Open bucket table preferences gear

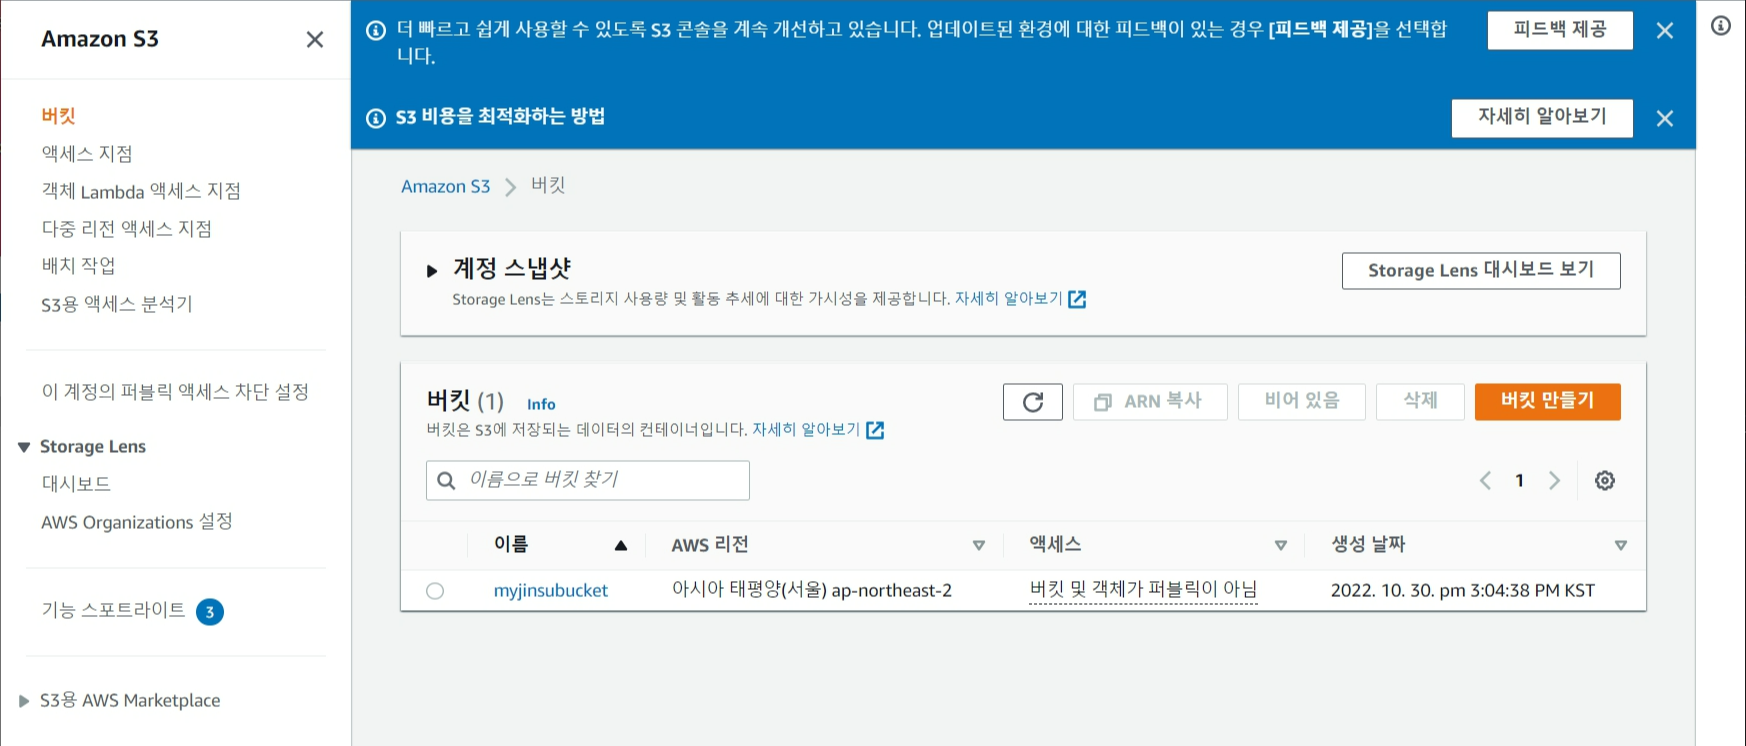pos(1605,481)
